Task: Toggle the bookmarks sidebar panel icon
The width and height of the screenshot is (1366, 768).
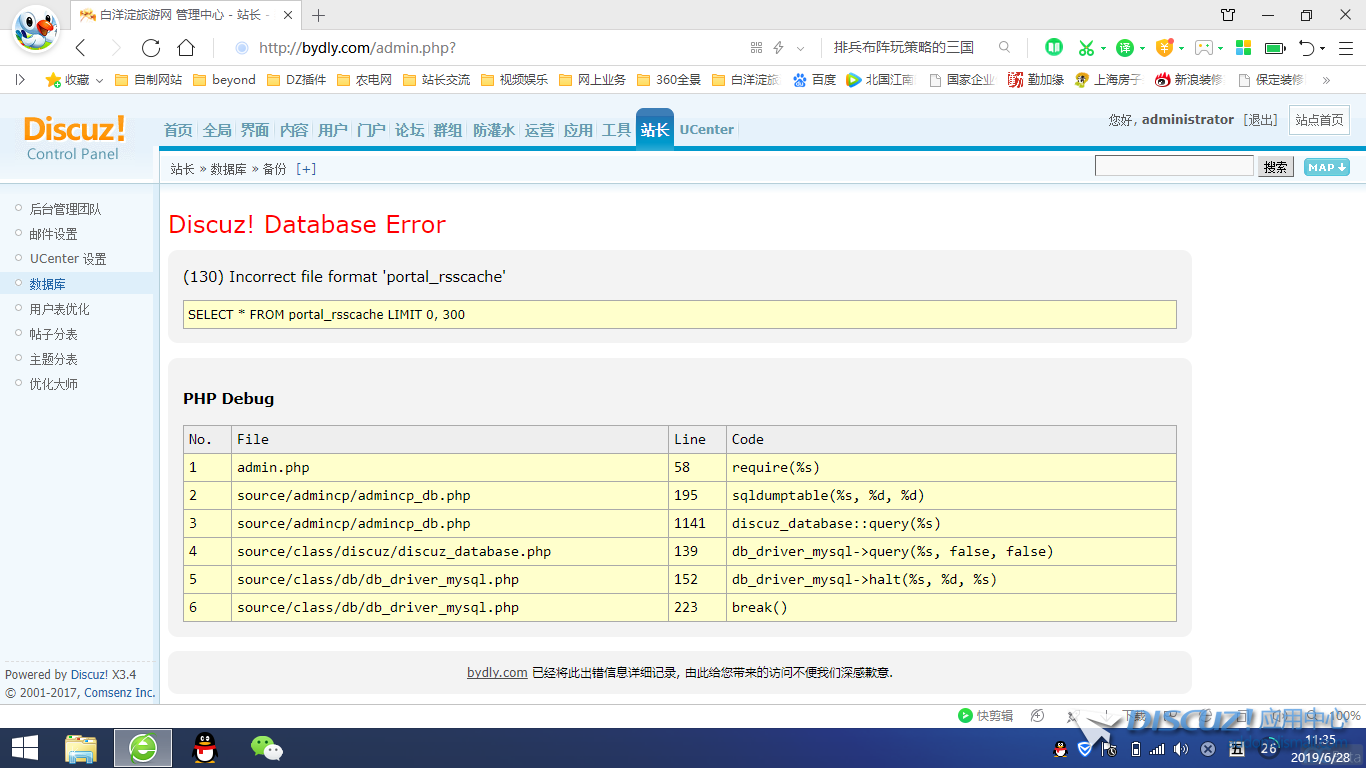Action: pyautogui.click(x=20, y=79)
